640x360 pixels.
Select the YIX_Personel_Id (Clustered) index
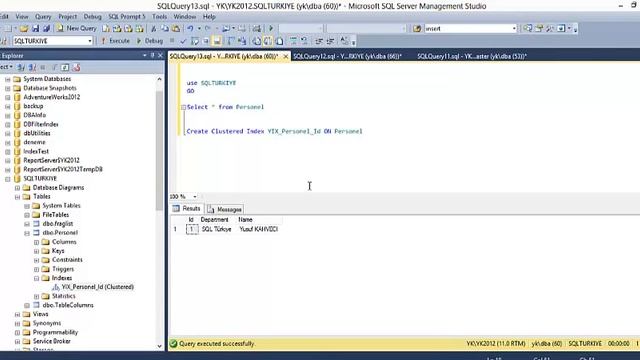point(98,287)
